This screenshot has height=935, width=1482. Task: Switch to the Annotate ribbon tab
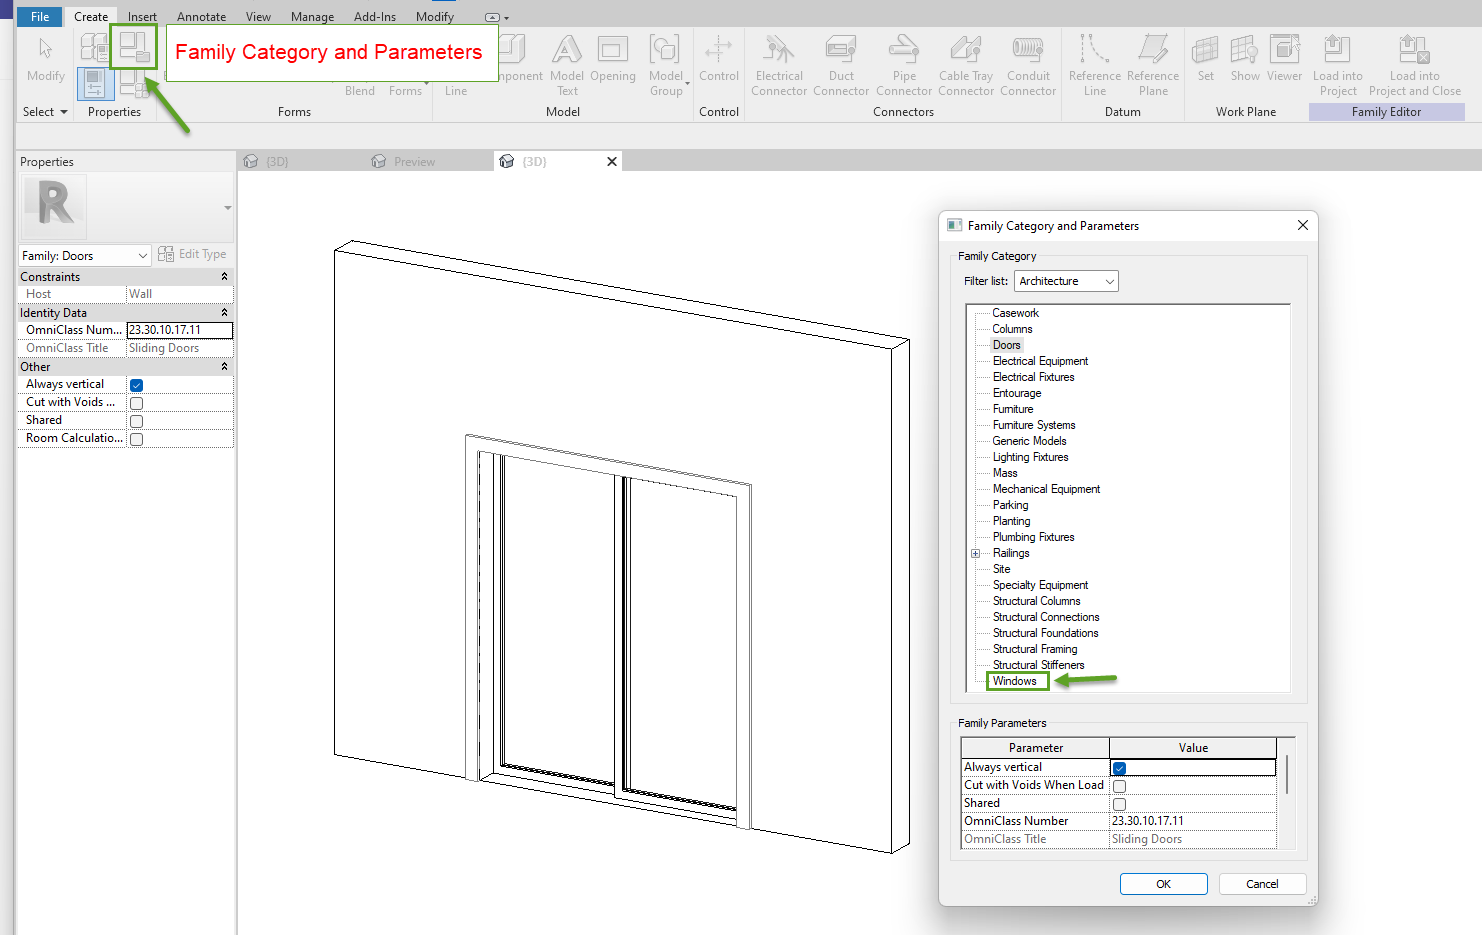click(201, 17)
